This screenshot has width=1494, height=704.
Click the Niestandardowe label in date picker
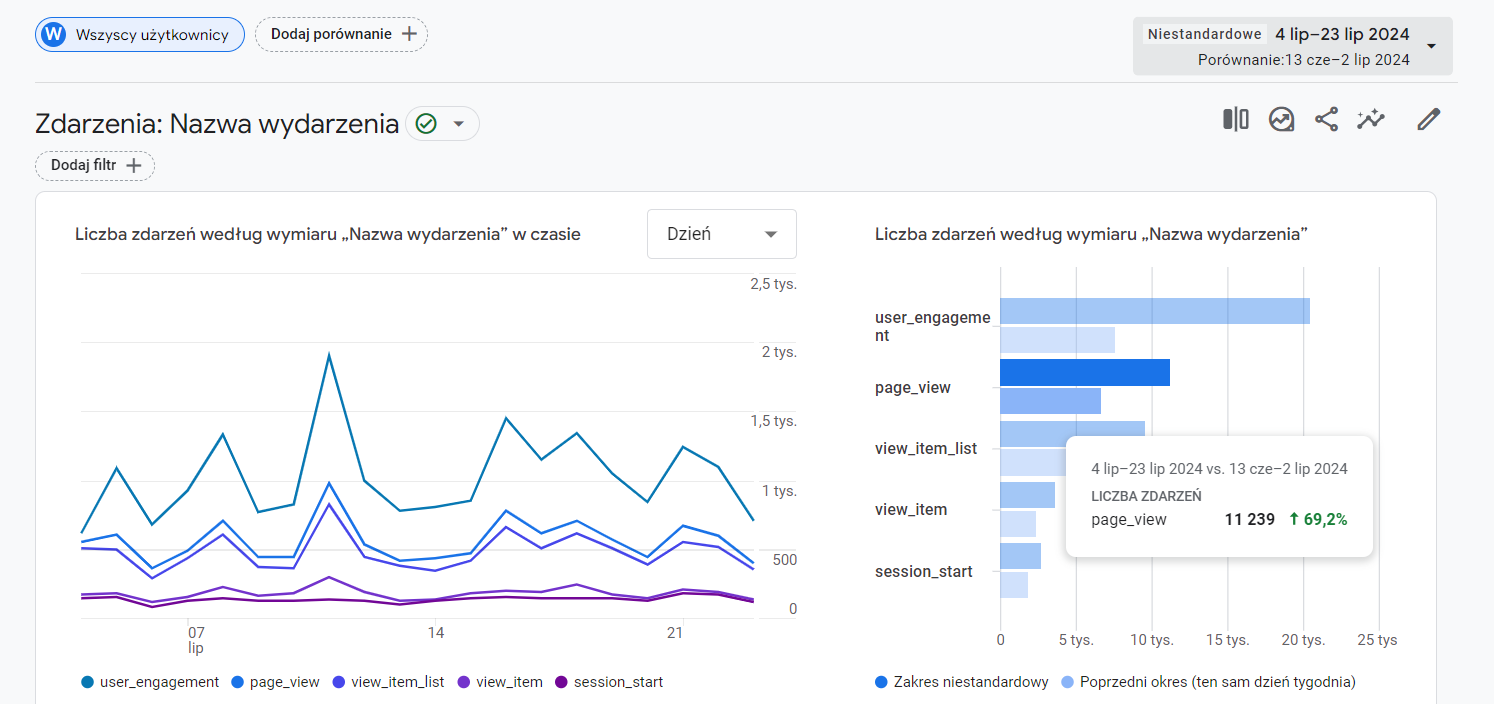tap(1205, 34)
